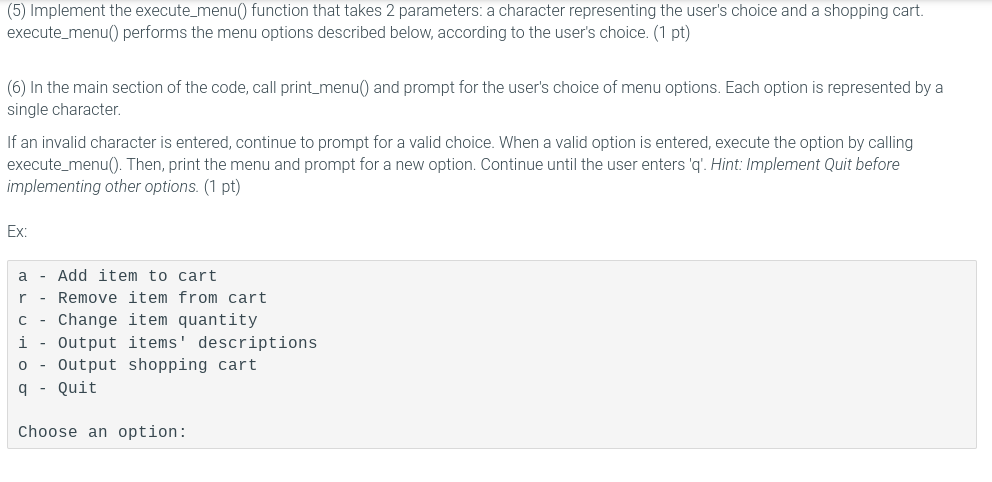
Task: Click "Add item to cart" menu line
Action: pyautogui.click(x=137, y=276)
